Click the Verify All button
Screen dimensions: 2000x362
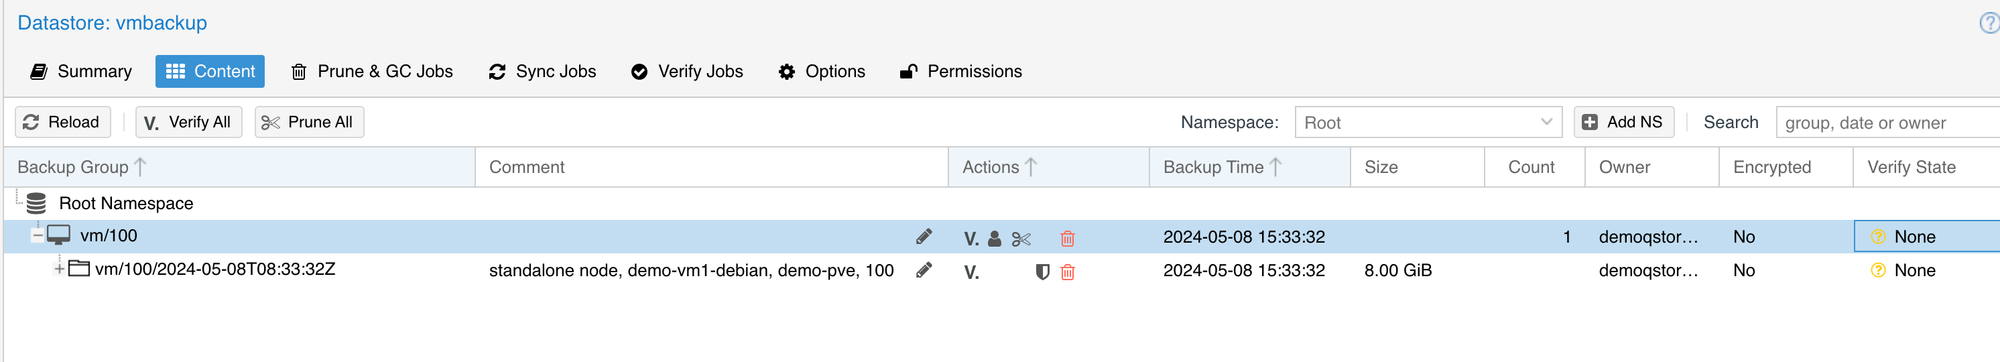click(189, 122)
